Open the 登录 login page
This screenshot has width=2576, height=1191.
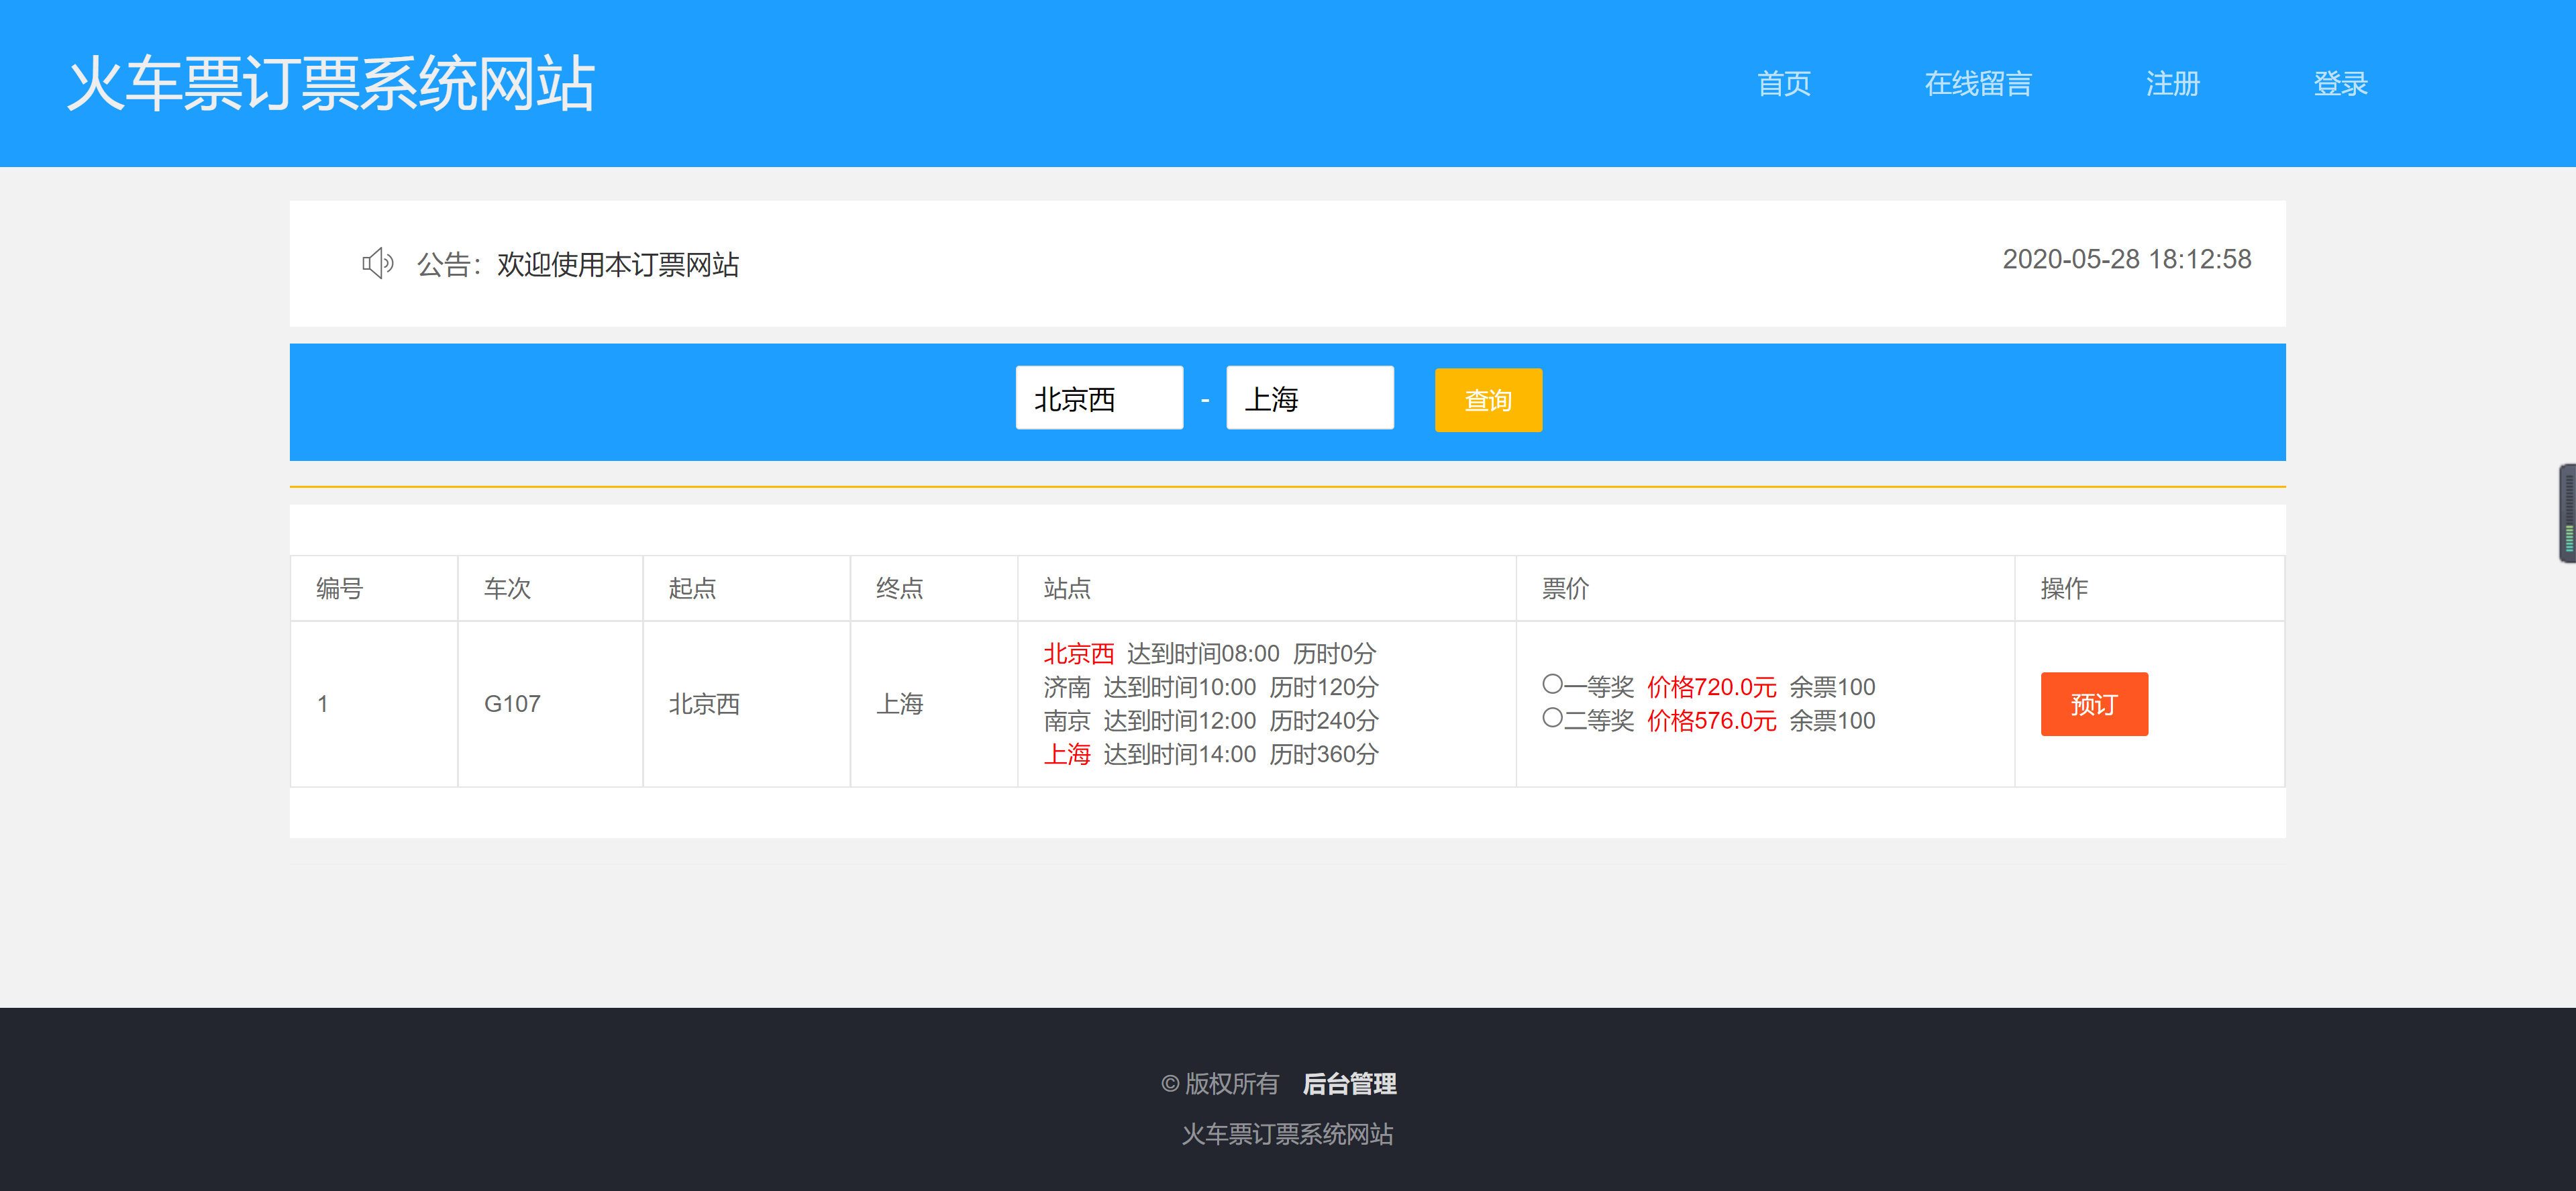(2340, 84)
